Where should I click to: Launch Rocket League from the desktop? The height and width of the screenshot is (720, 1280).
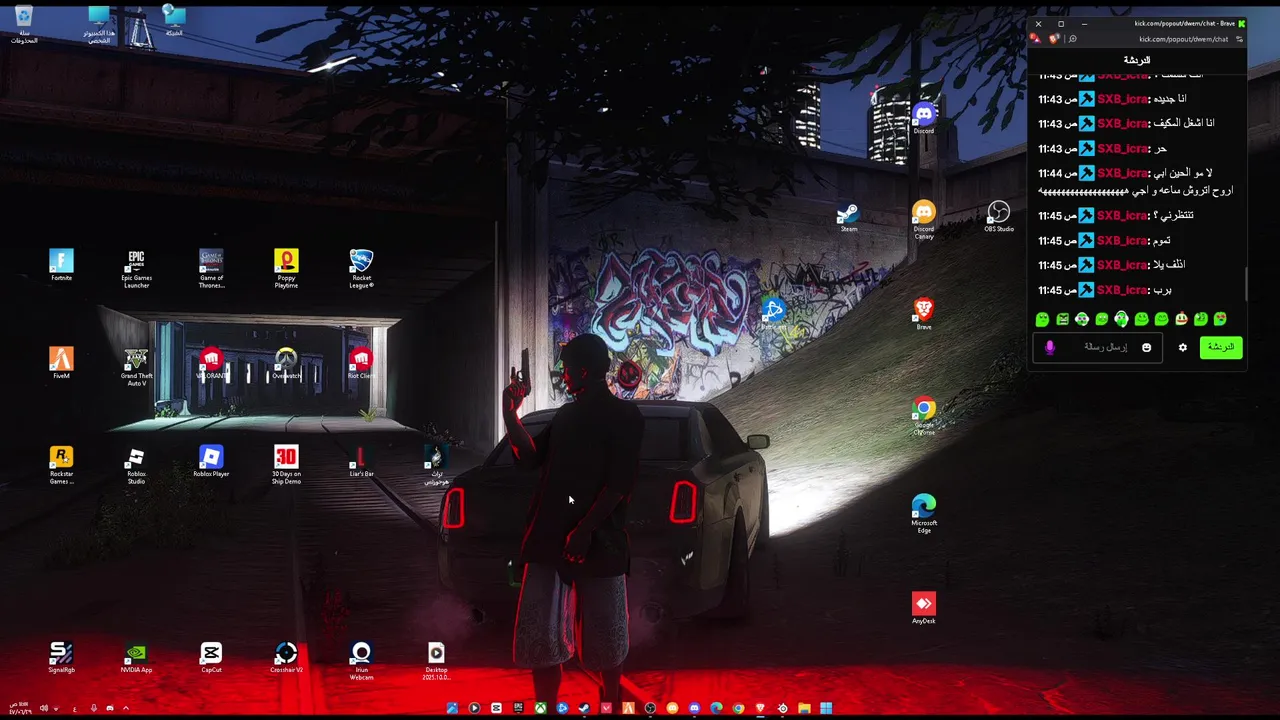361,269
